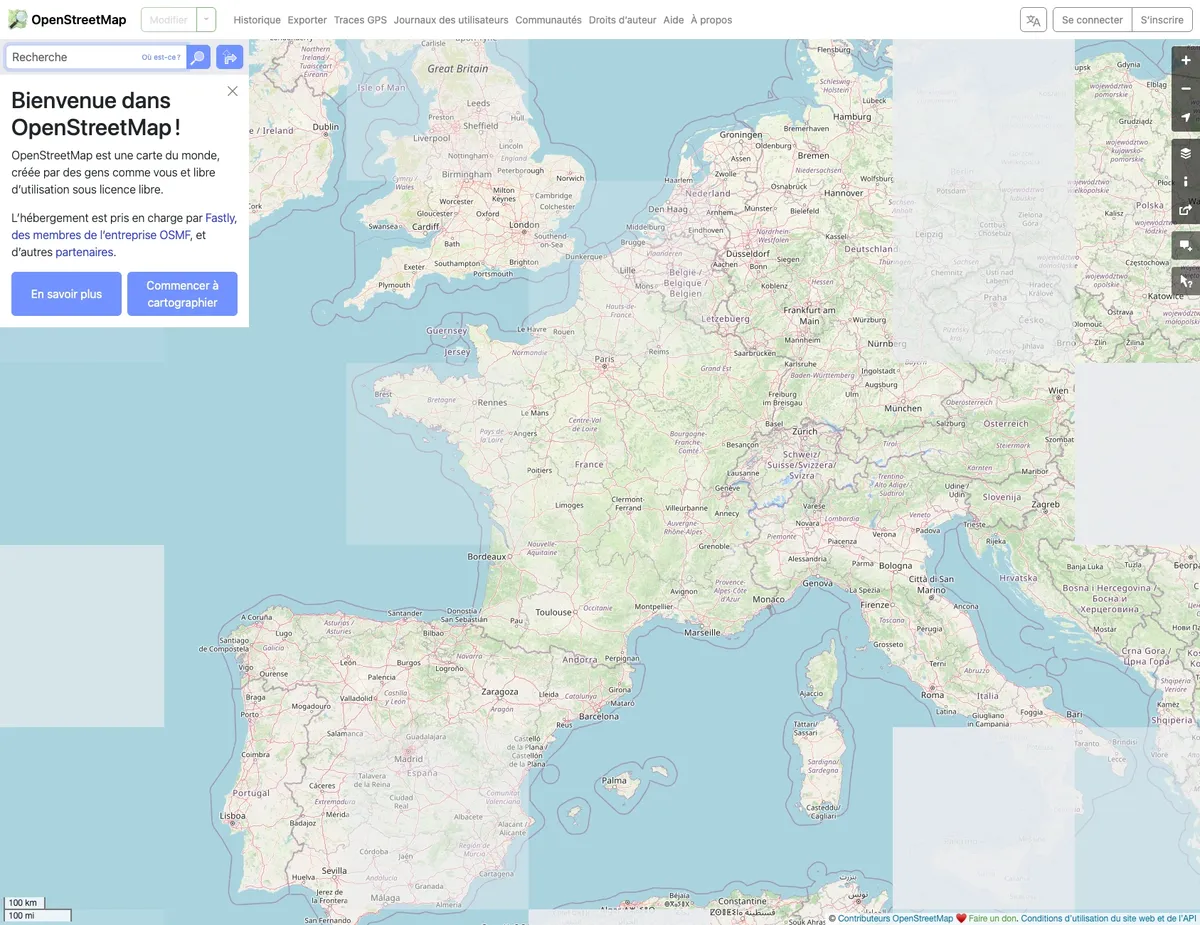Click the London label on the map
Screen dimensions: 1200x925
(524, 225)
